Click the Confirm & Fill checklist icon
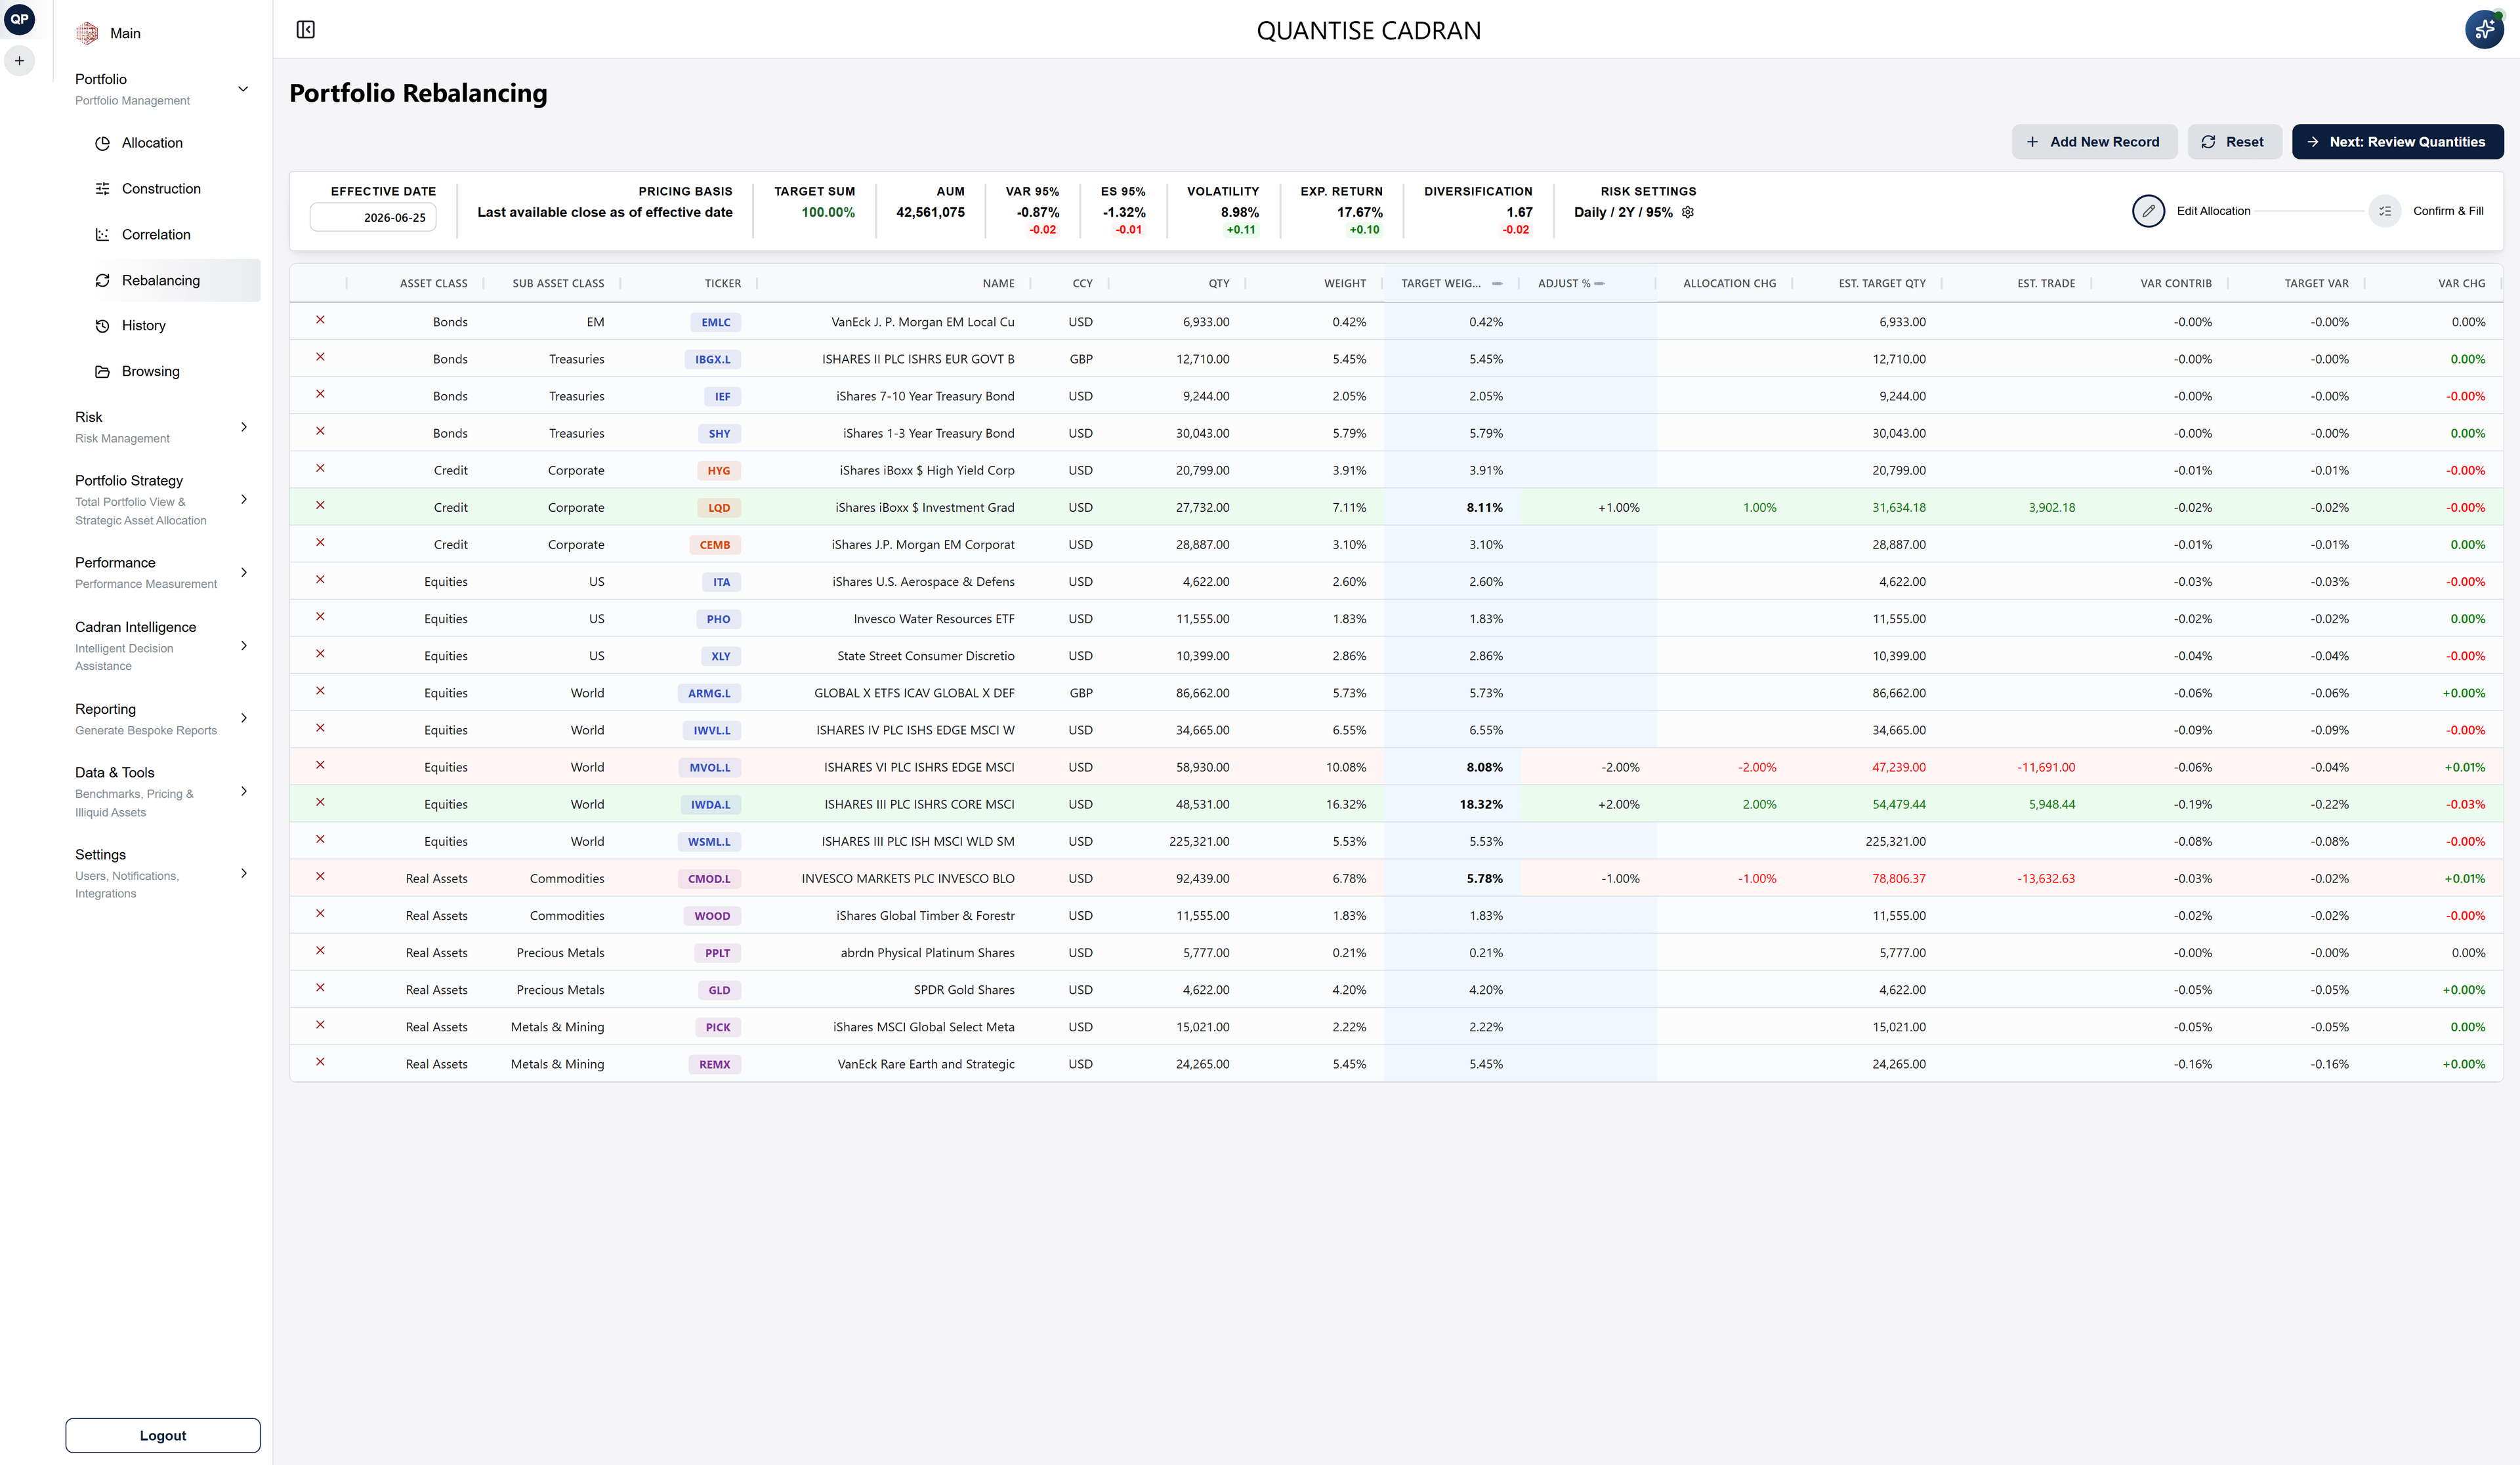This screenshot has height=1465, width=2520. click(x=2385, y=211)
